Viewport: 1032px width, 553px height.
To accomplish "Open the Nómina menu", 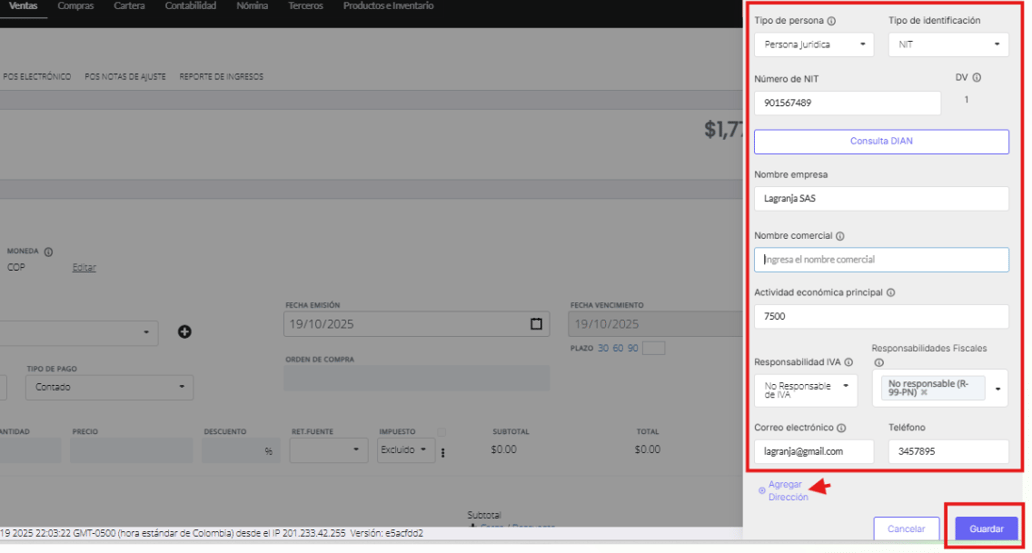I will tap(252, 6).
